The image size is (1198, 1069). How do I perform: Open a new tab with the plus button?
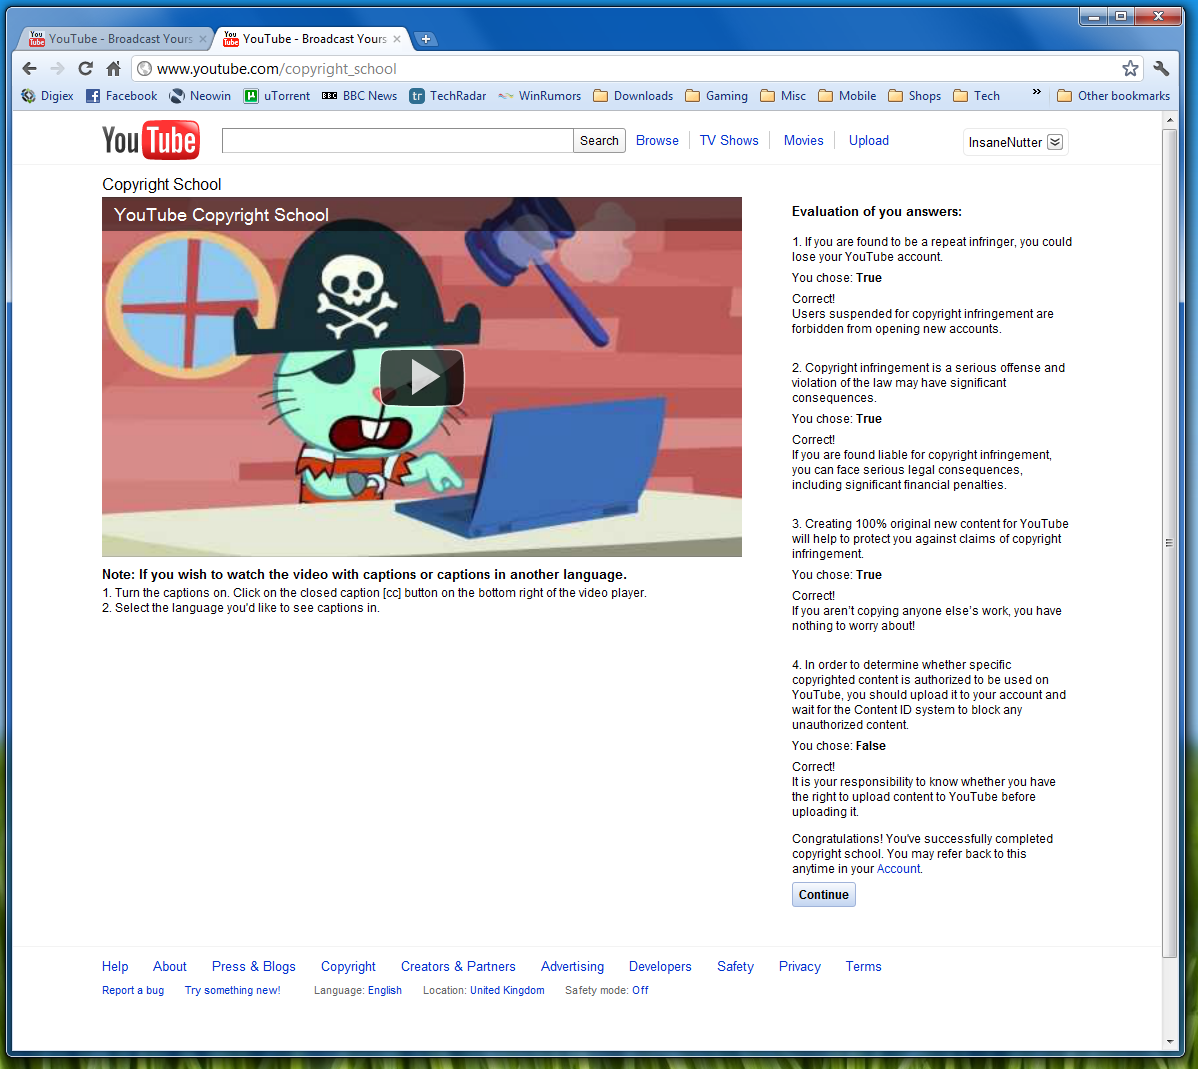[426, 39]
